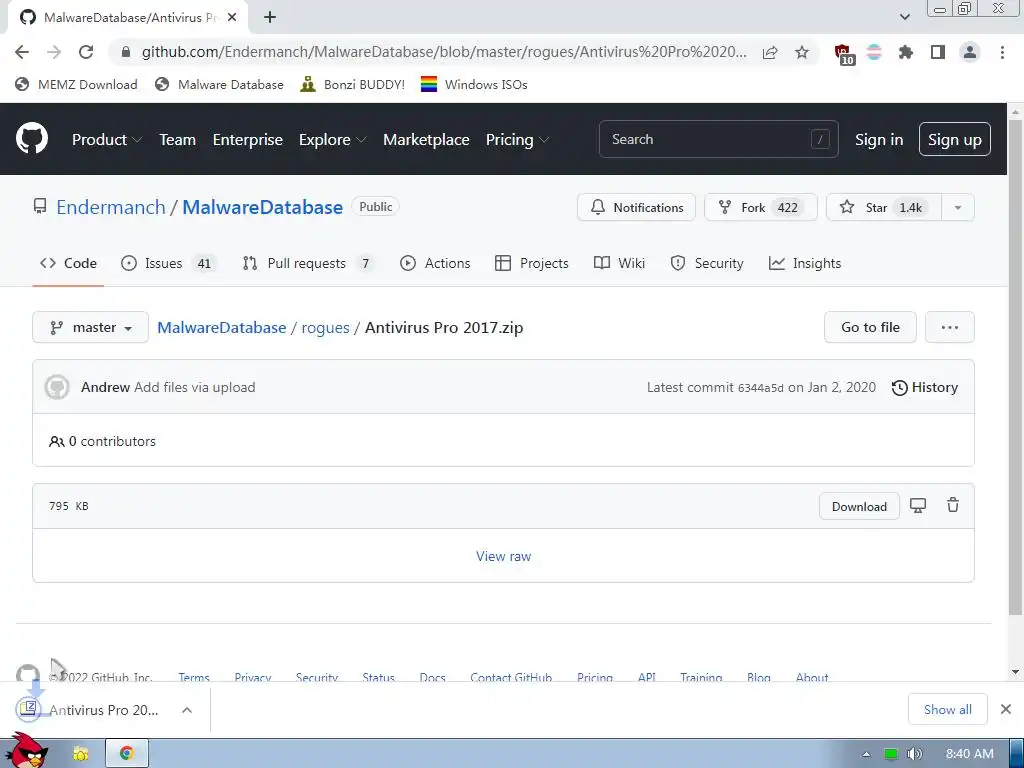The height and width of the screenshot is (768, 1024).
Task: Expand the Explore dropdown menu
Action: point(332,140)
